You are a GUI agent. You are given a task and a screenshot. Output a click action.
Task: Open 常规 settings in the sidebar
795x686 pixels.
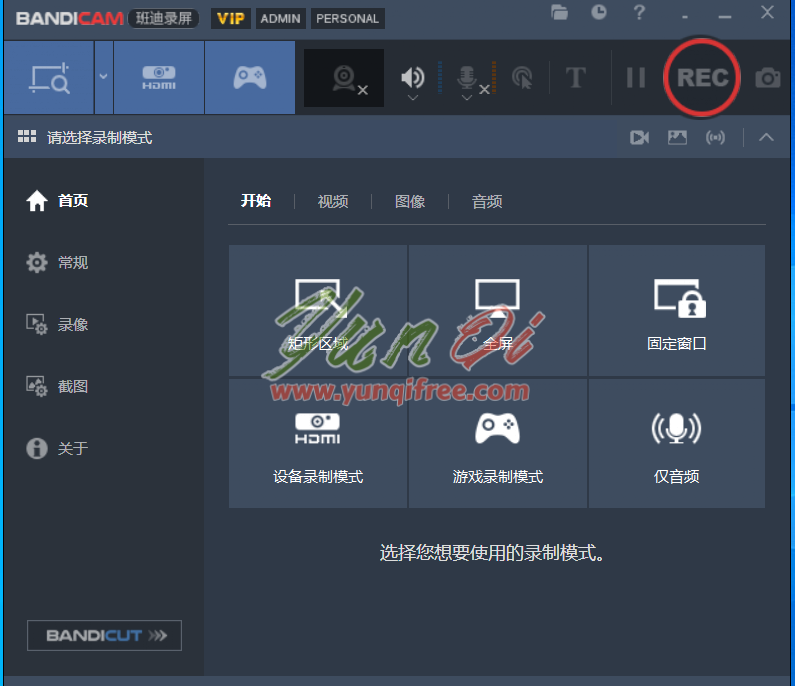tap(57, 263)
